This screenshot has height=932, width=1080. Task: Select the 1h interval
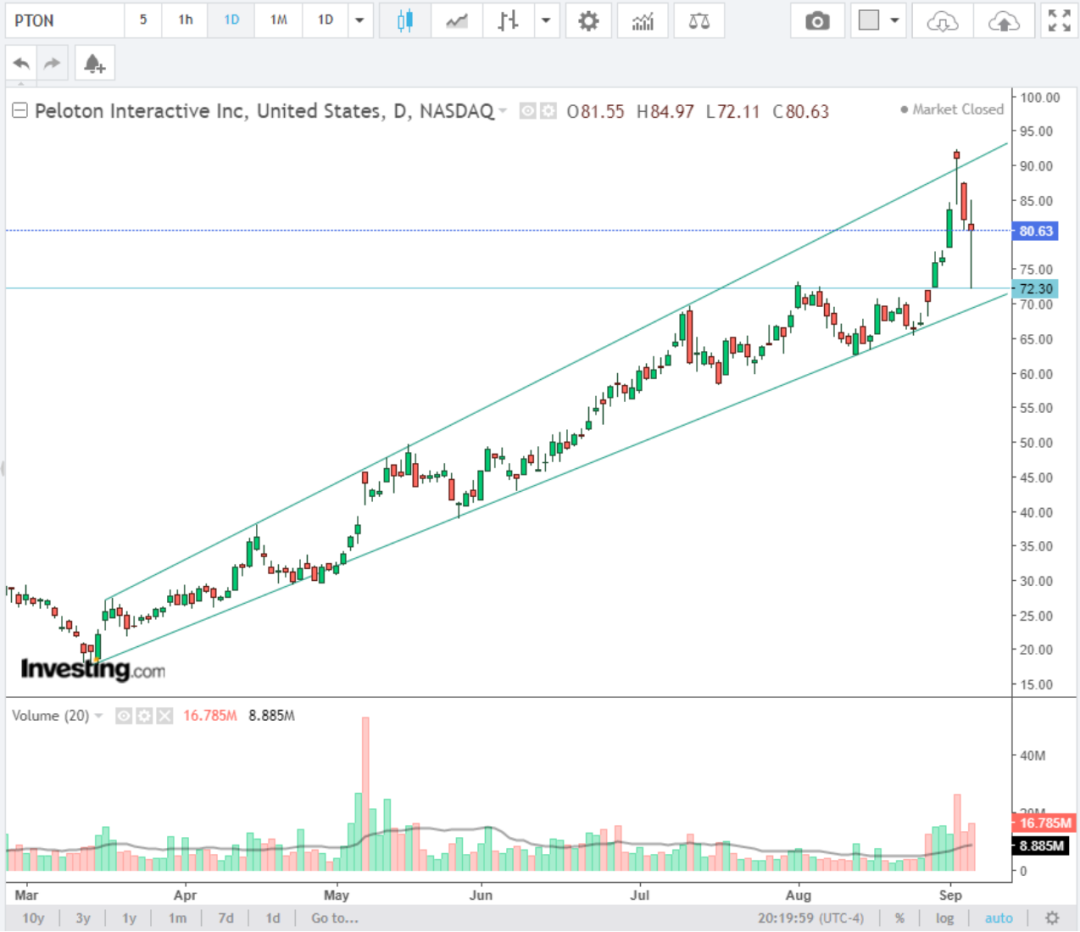[185, 20]
